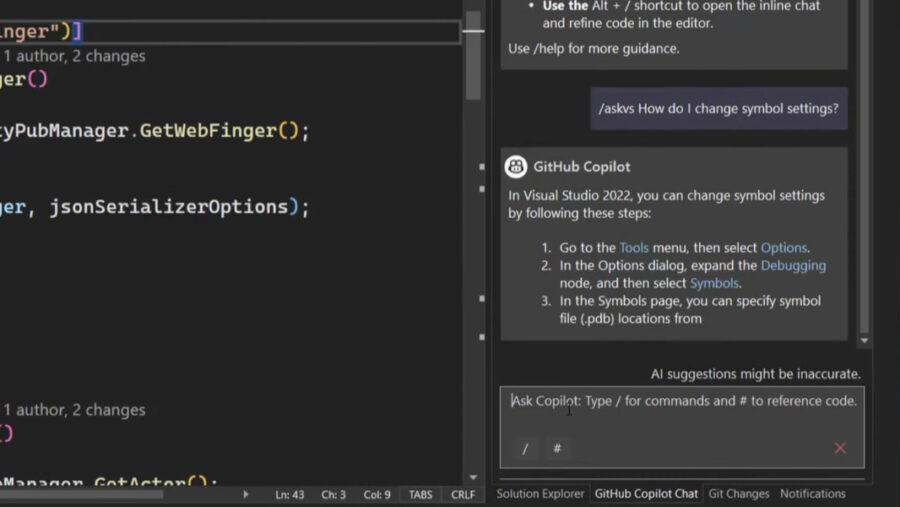Switch to Notifications tab
This screenshot has width=900, height=507.
click(812, 494)
